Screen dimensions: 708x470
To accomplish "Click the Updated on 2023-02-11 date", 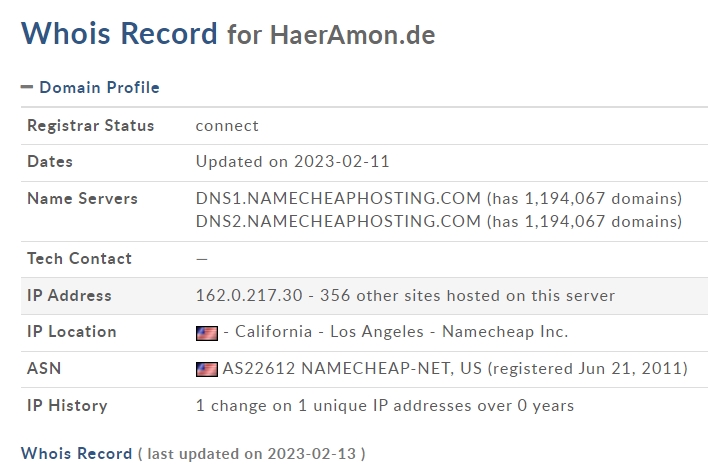I will click(x=291, y=162).
